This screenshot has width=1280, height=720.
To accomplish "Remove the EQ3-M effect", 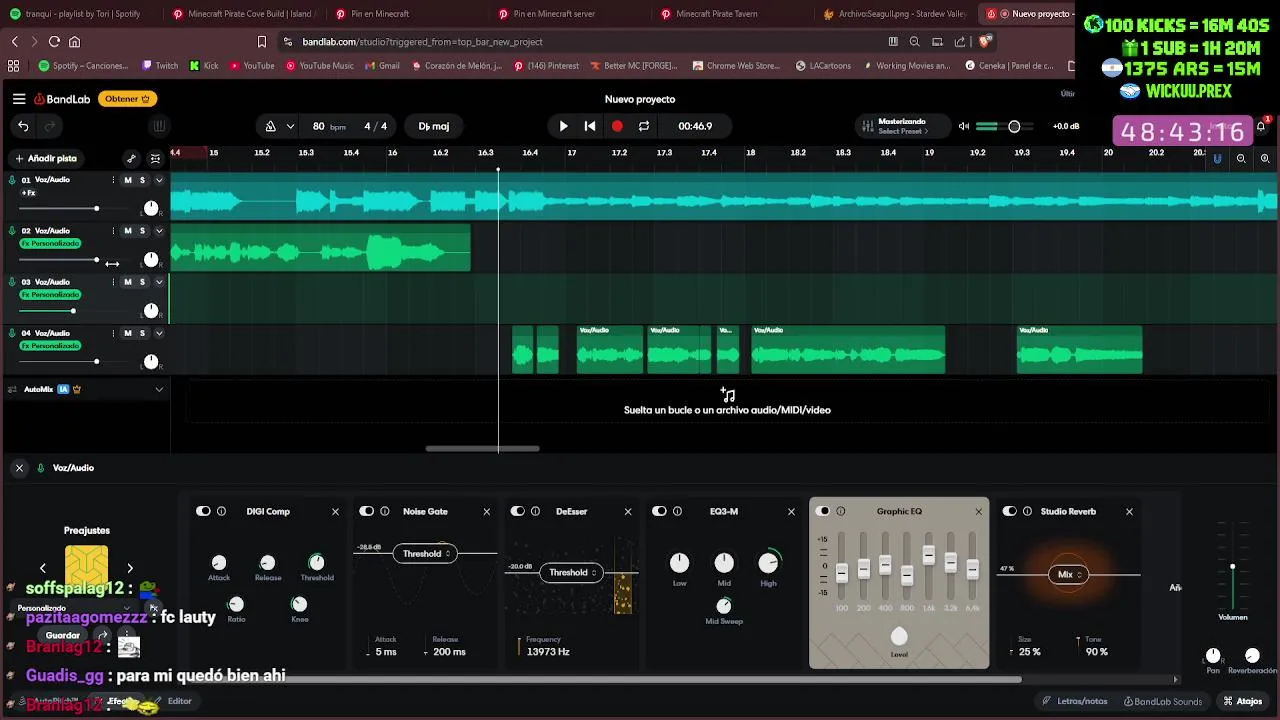I will tap(791, 511).
